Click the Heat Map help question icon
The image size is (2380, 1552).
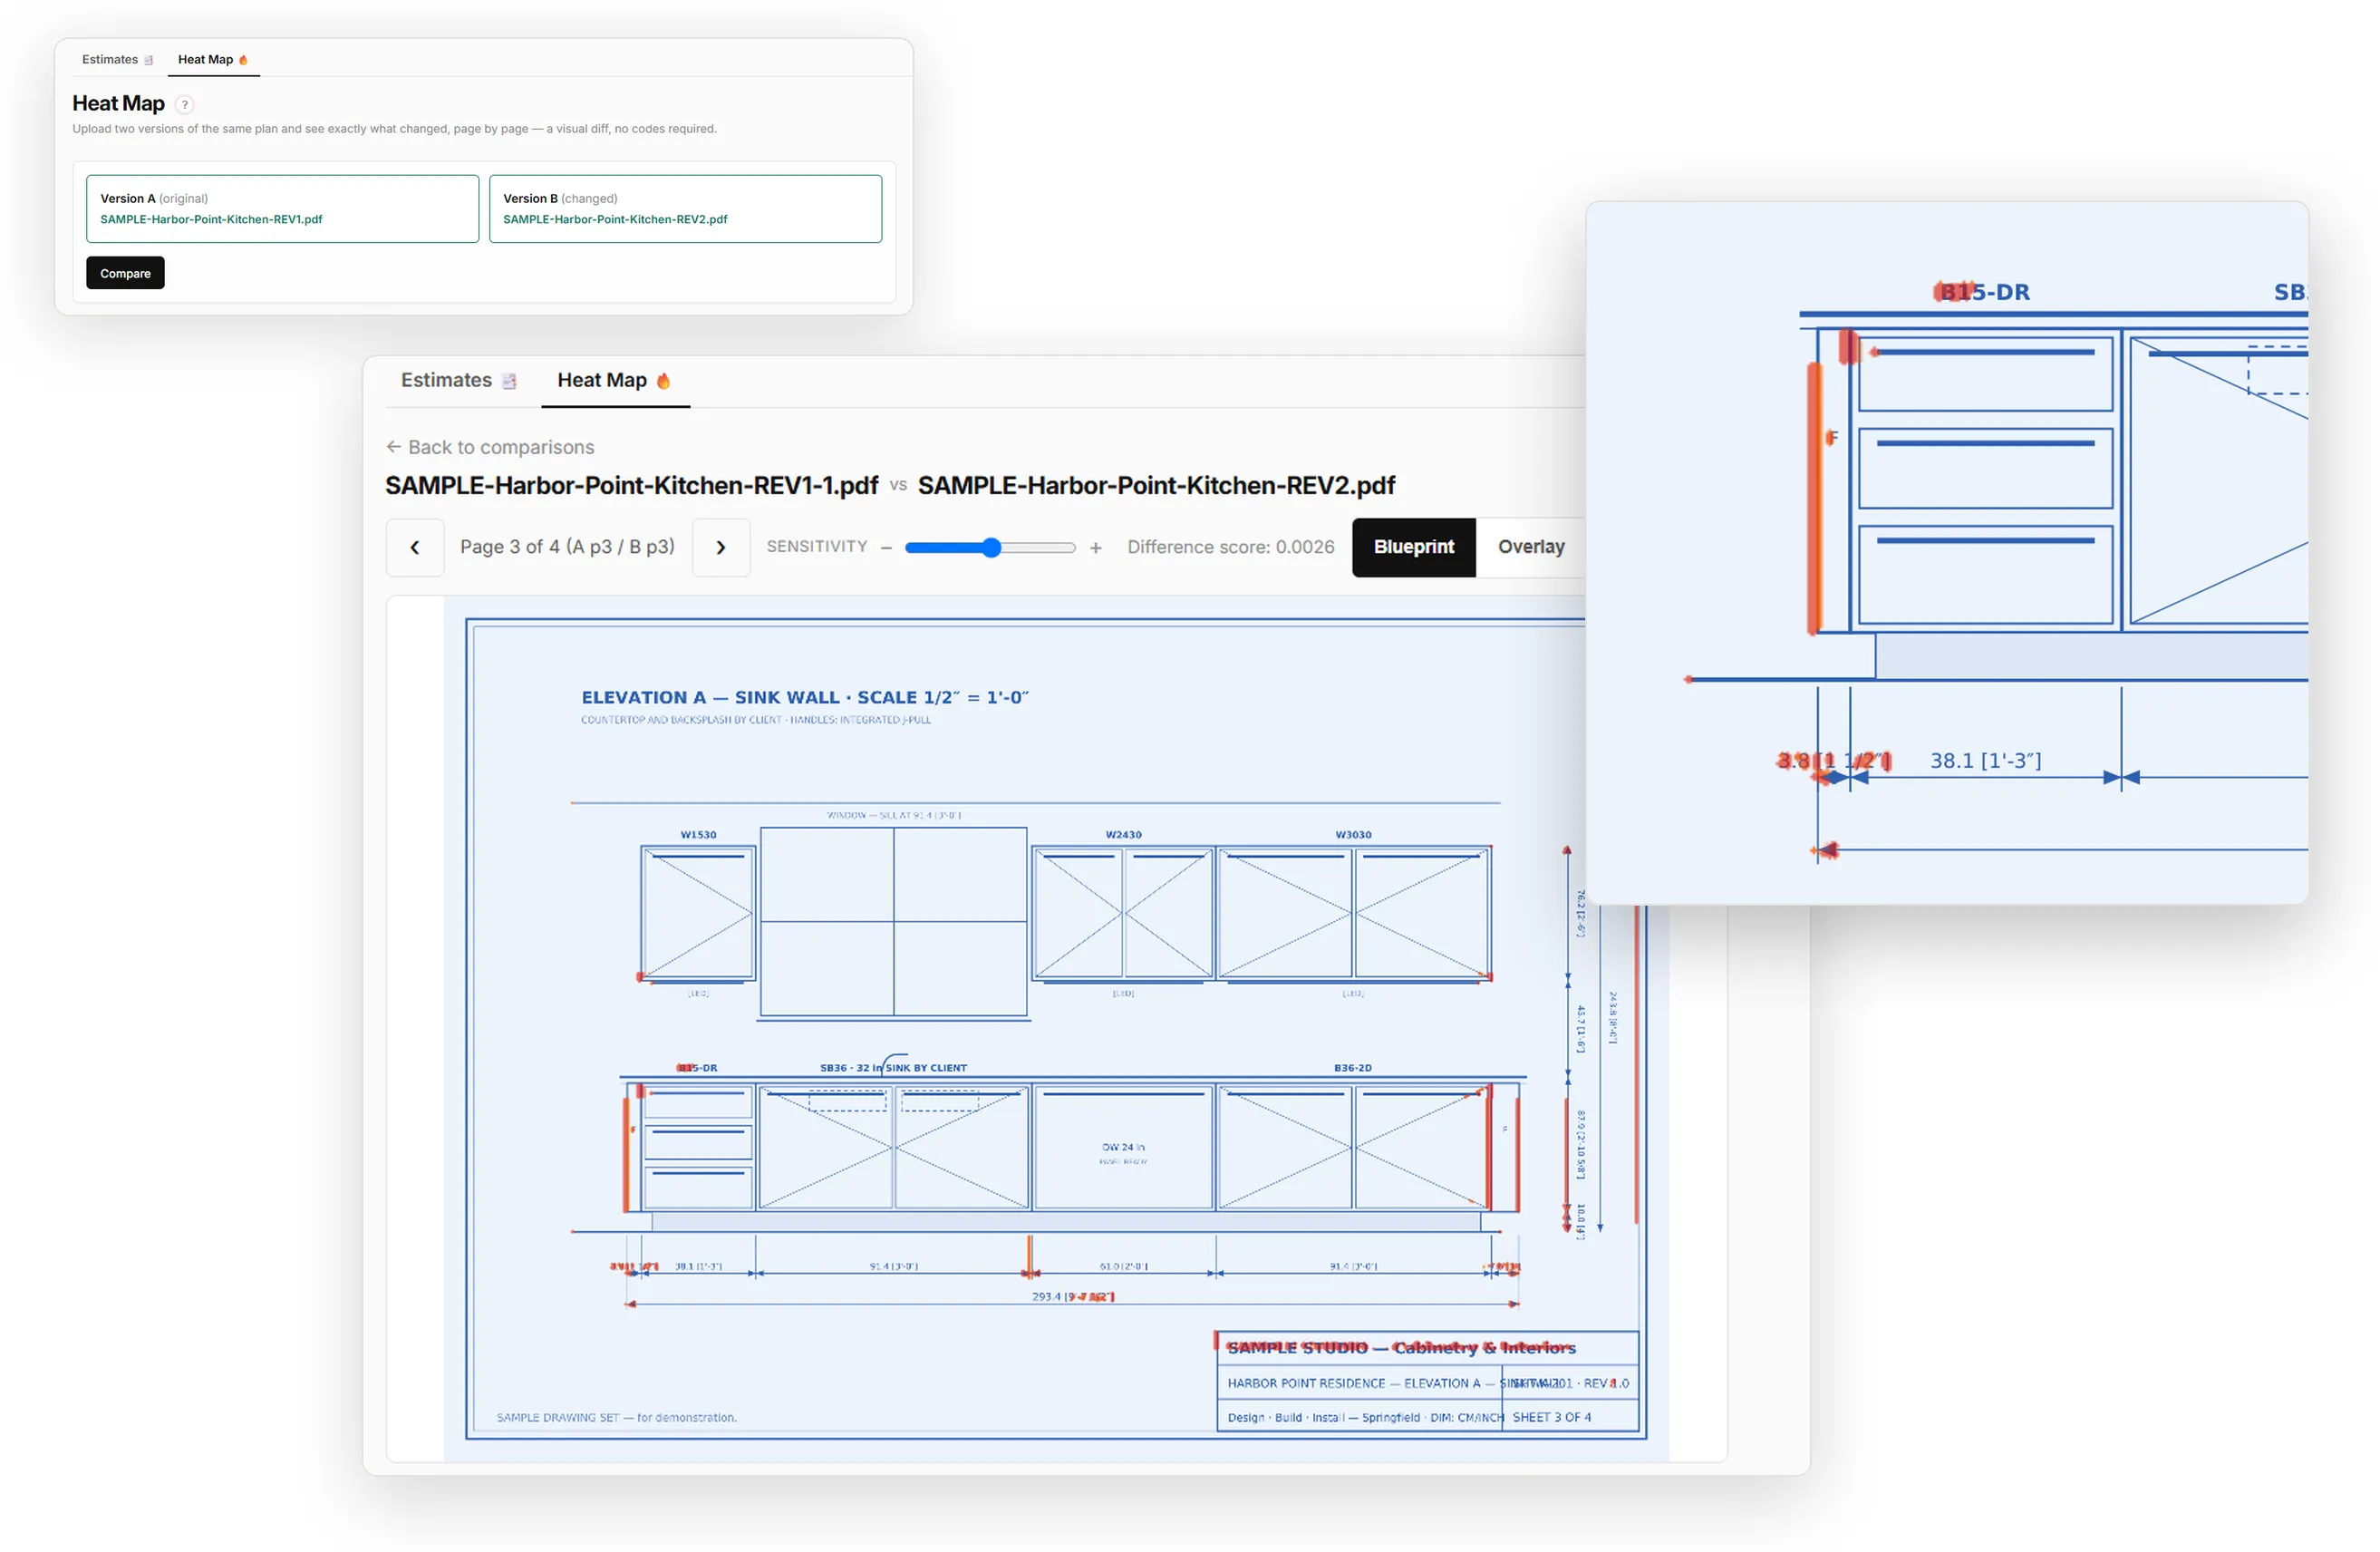coord(184,104)
